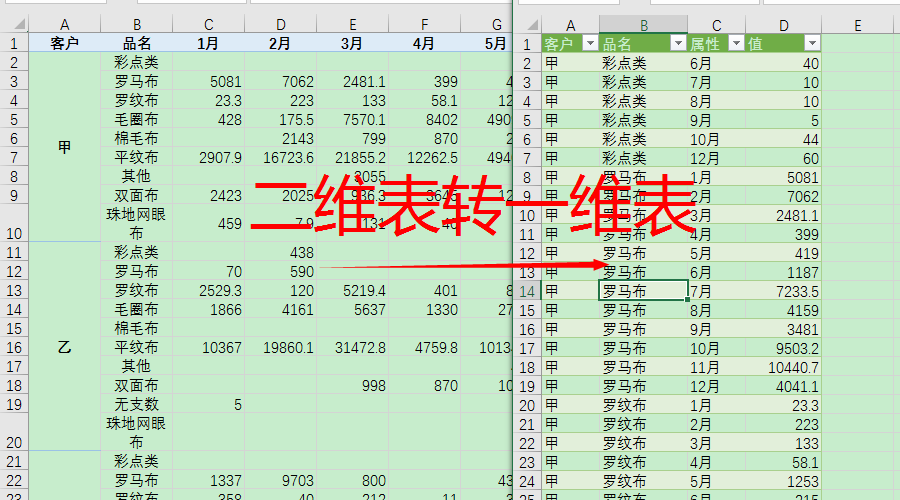
Task: Select merged cell 乙 in left sheet
Action: 64,346
